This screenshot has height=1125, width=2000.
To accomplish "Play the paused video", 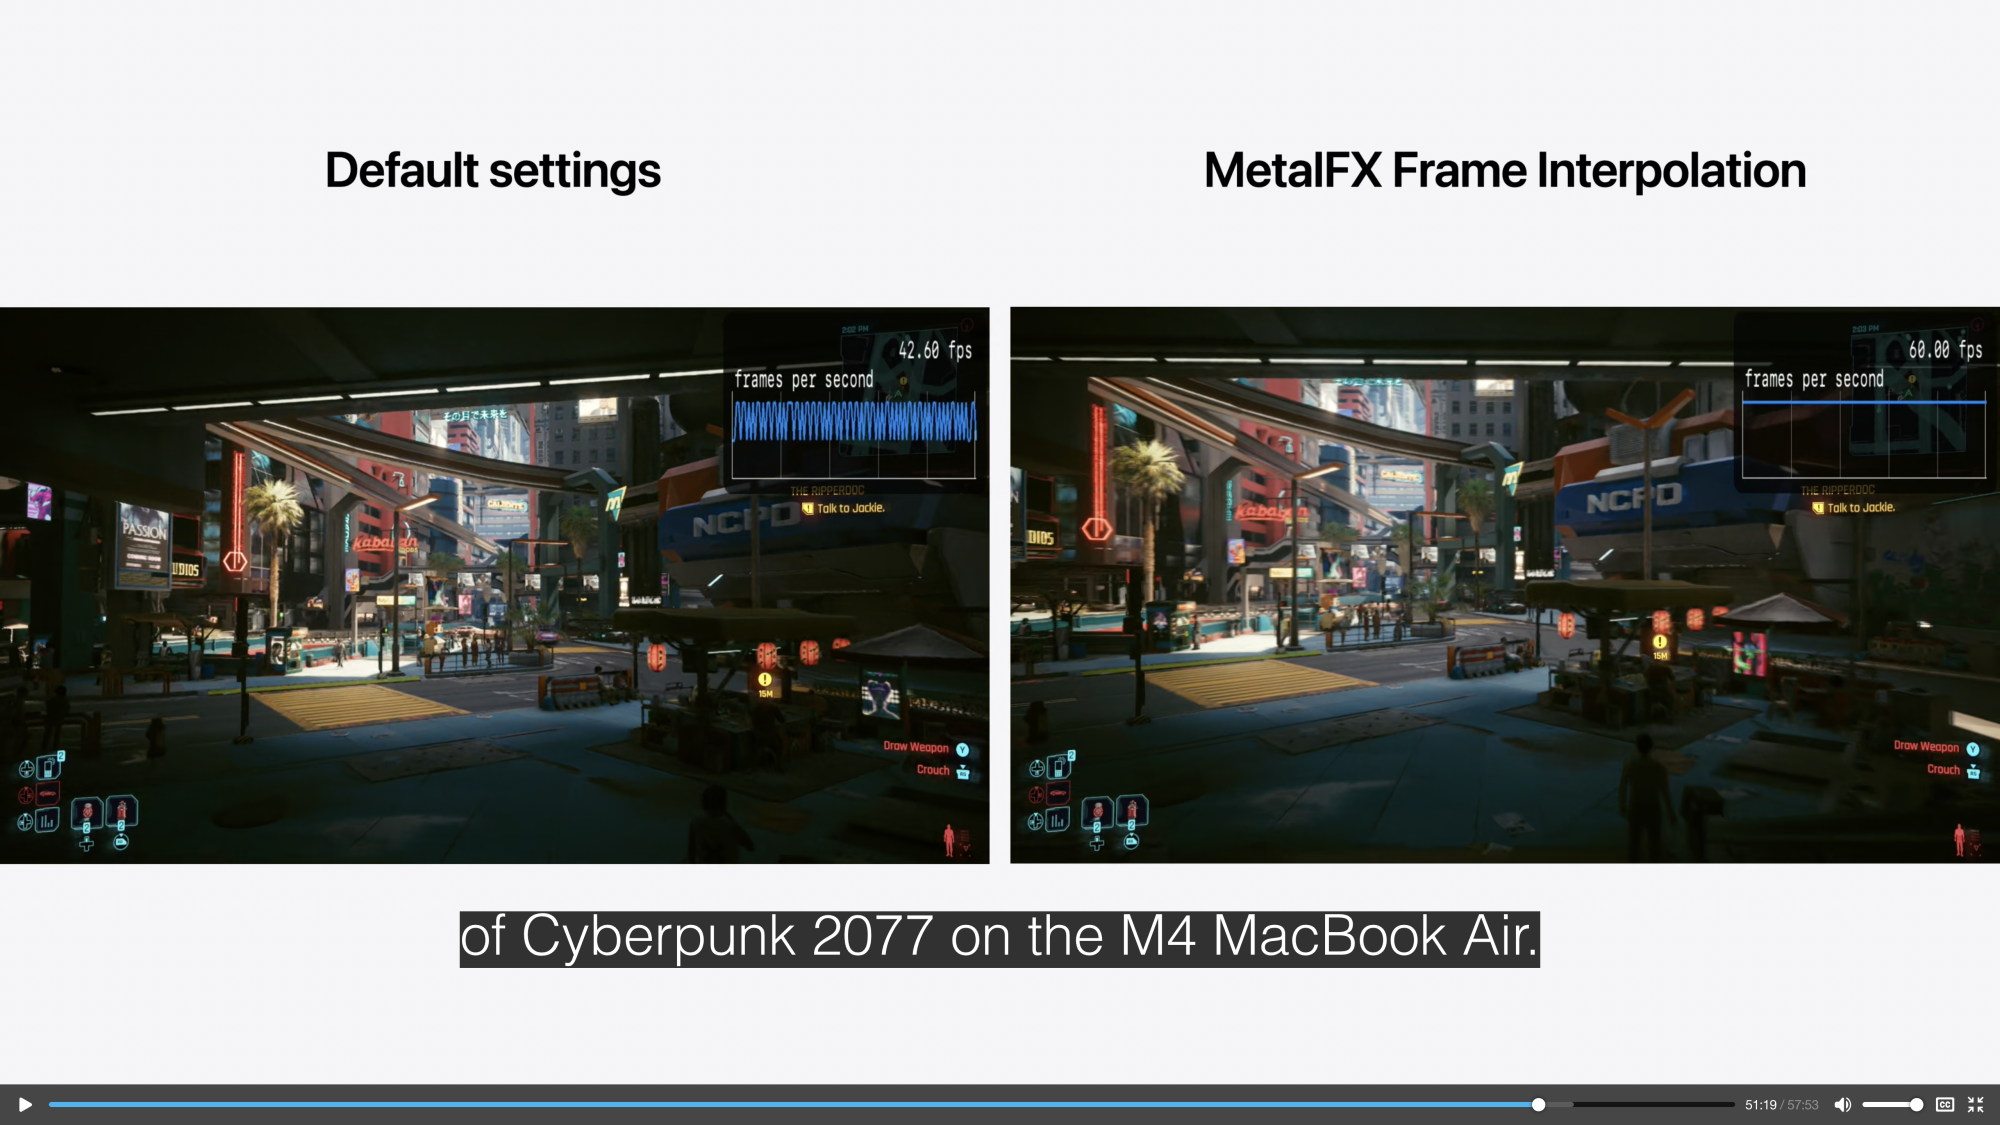I will tap(25, 1105).
